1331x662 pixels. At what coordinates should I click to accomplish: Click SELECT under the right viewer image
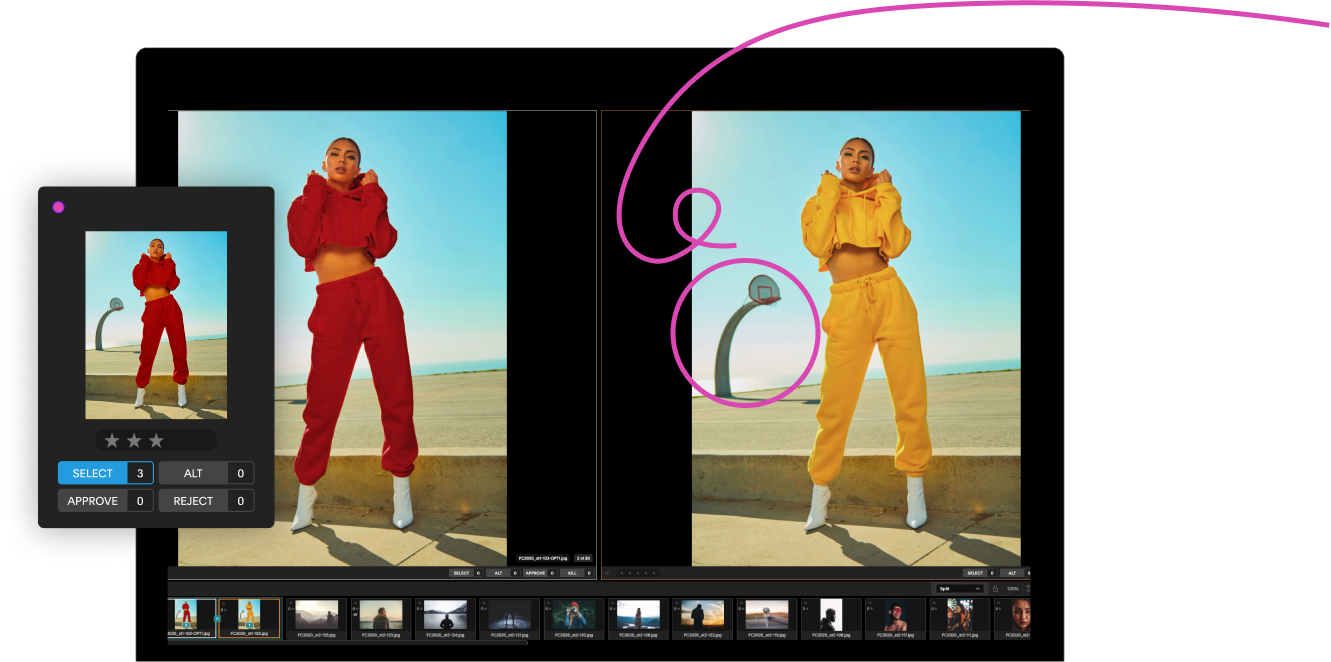975,573
